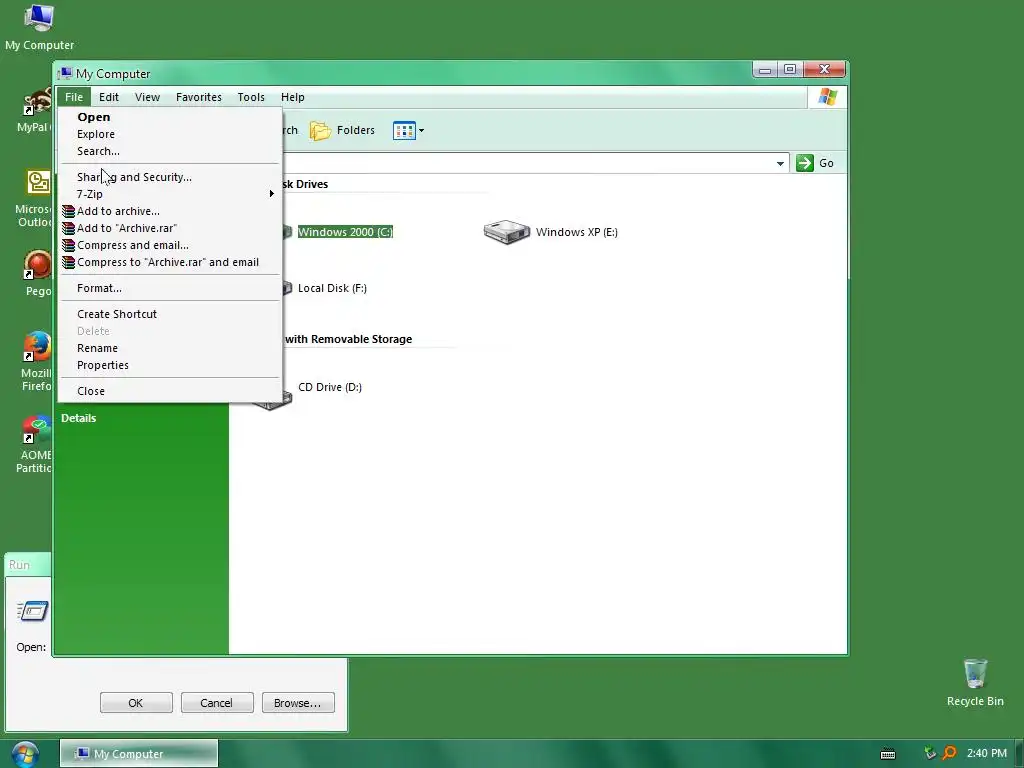The image size is (1024, 768).
Task: Choose Compress and email... entry
Action: 170,245
